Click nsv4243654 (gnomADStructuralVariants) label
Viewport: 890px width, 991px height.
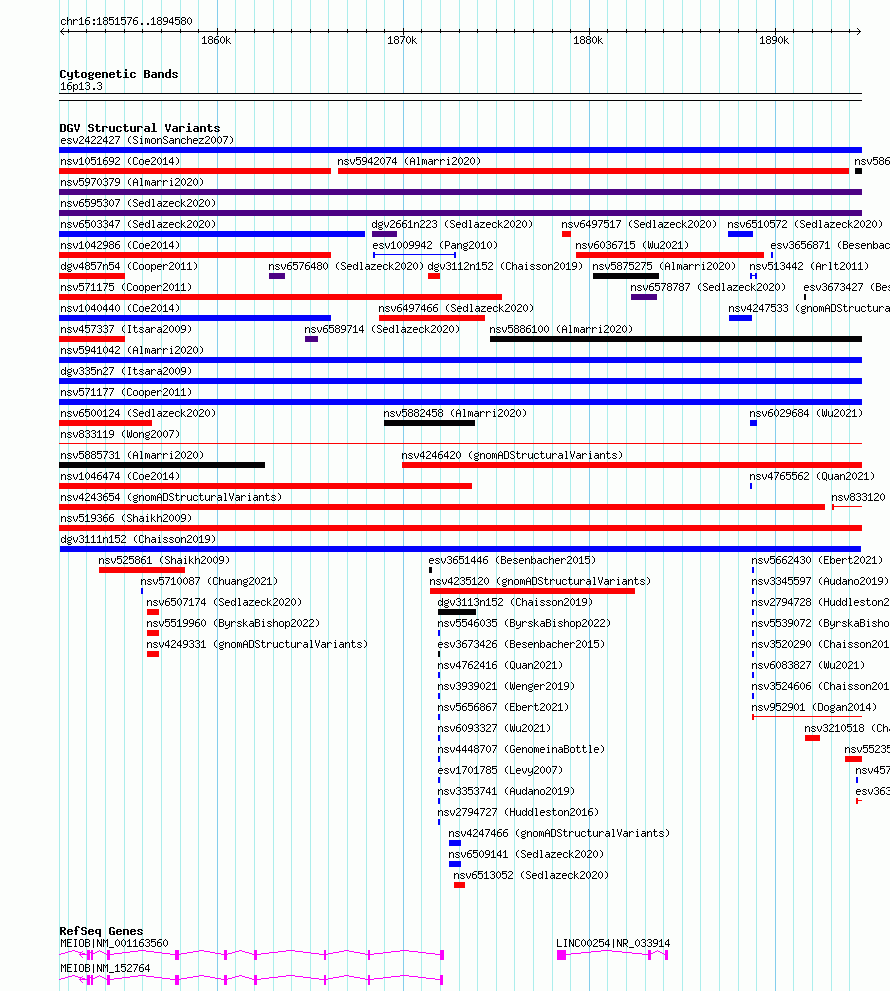click(171, 497)
